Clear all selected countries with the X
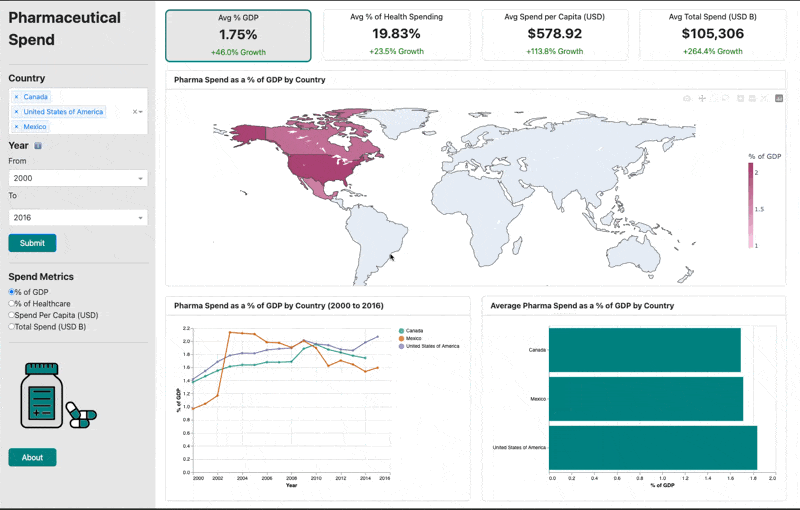The image size is (800, 510). pyautogui.click(x=134, y=112)
